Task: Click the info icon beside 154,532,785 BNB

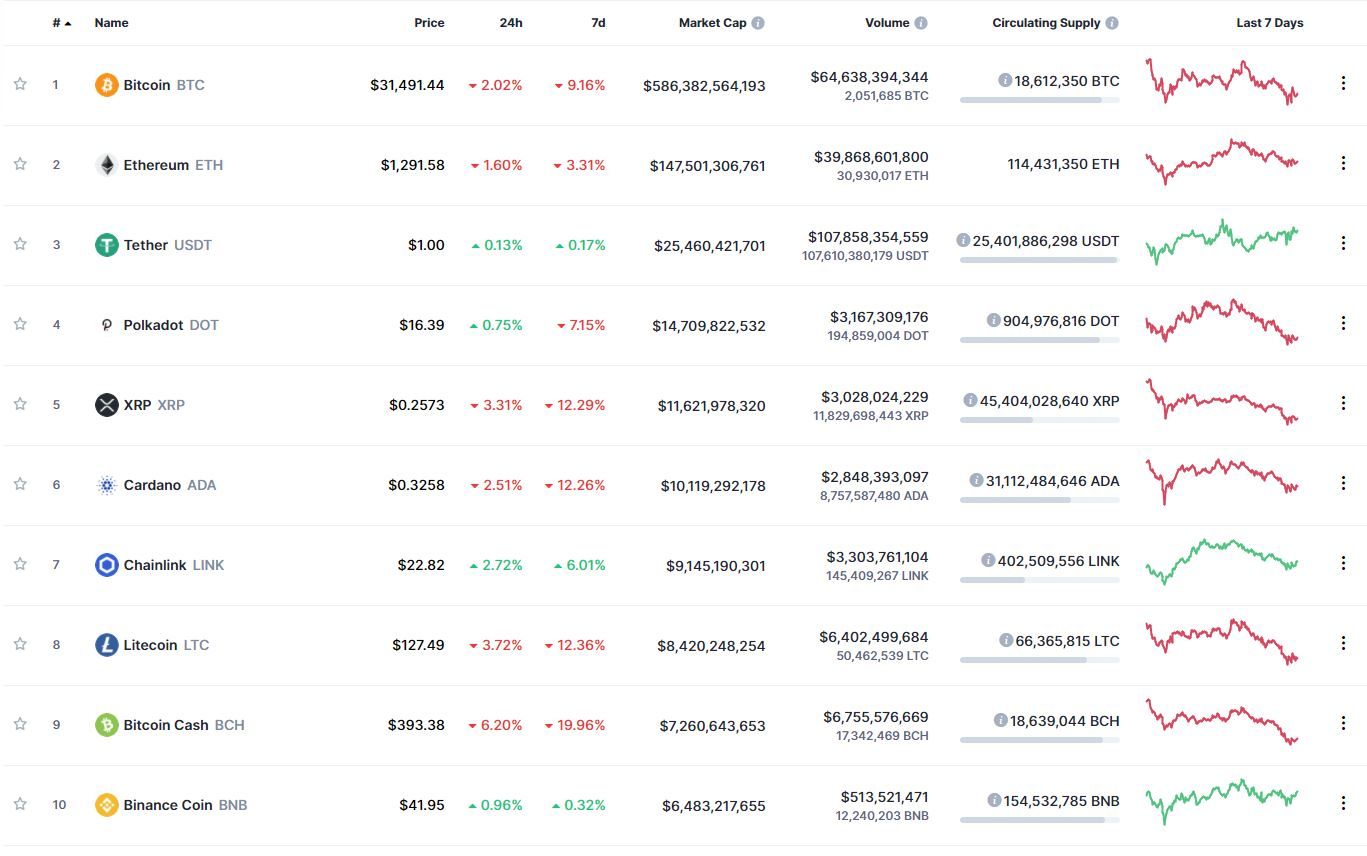Action: [994, 801]
